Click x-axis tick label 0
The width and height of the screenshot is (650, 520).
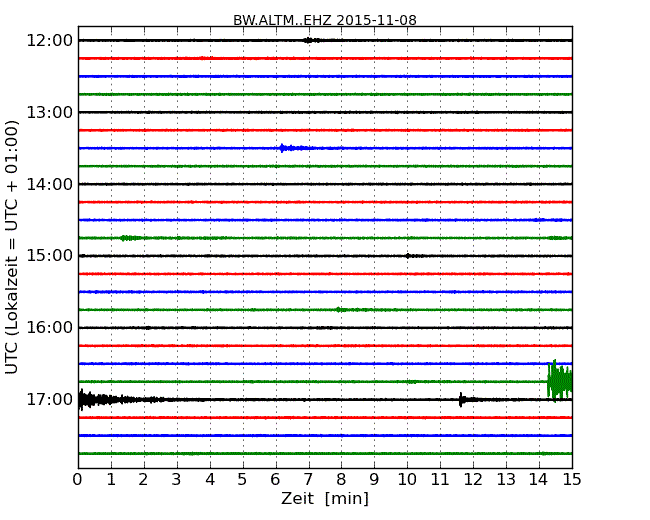tap(78, 480)
